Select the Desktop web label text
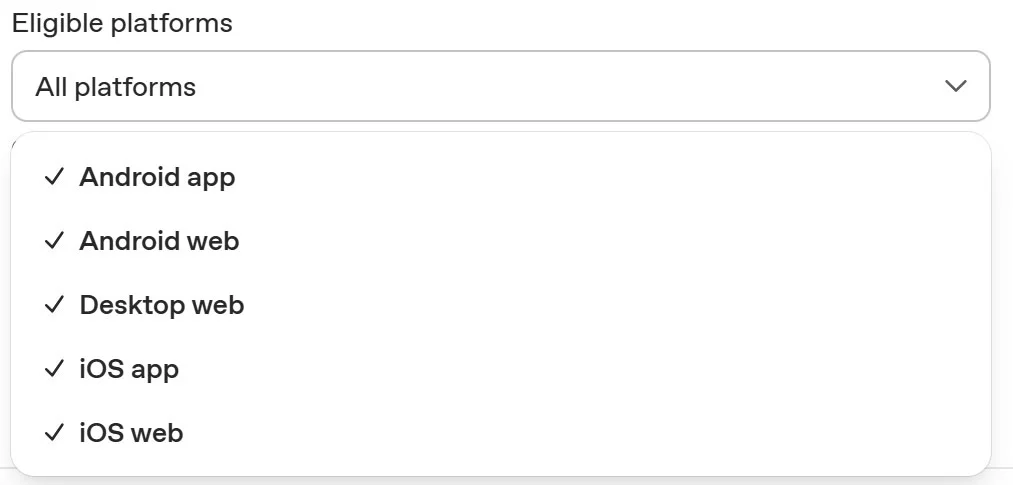The width and height of the screenshot is (1013, 485). (x=162, y=304)
